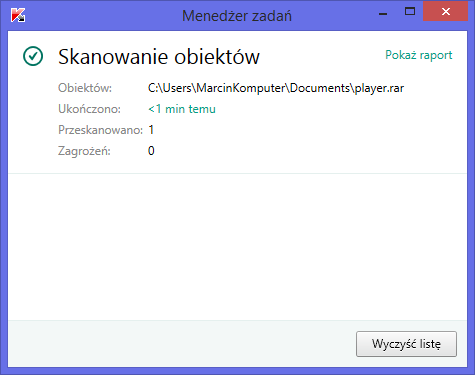Click the green checkmark scan-complete icon

tap(33, 56)
